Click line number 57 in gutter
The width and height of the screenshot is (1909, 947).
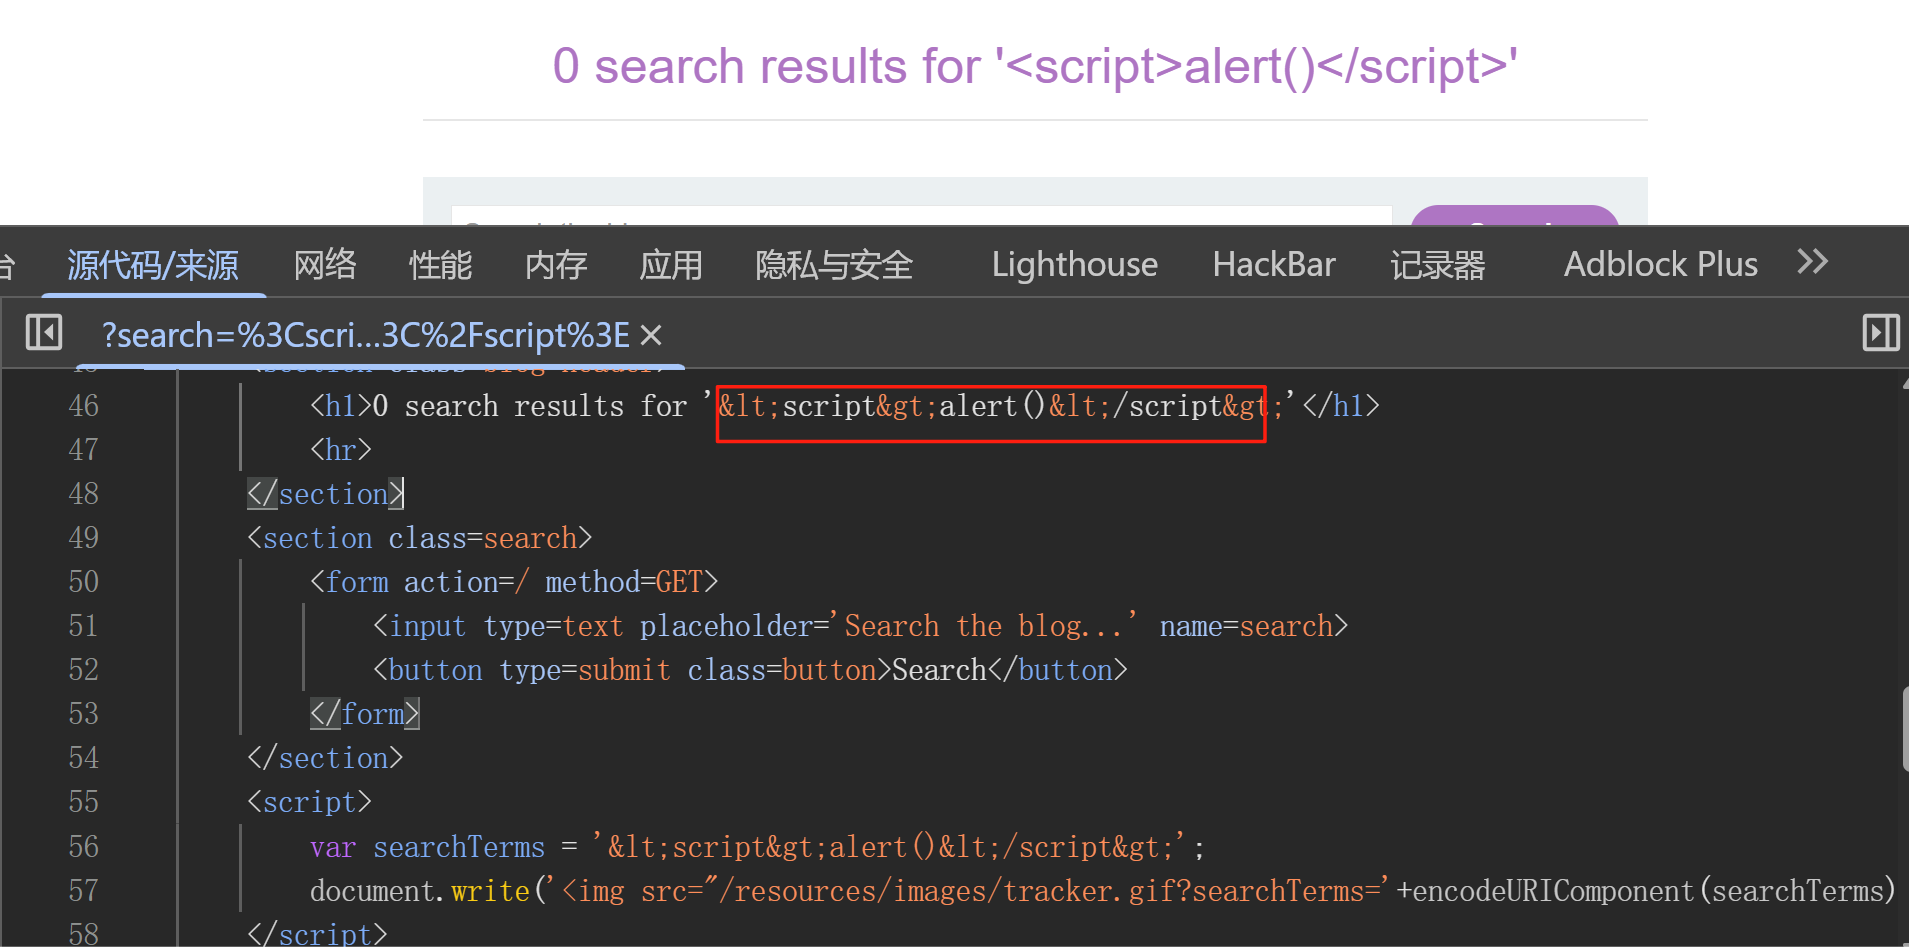click(x=84, y=891)
